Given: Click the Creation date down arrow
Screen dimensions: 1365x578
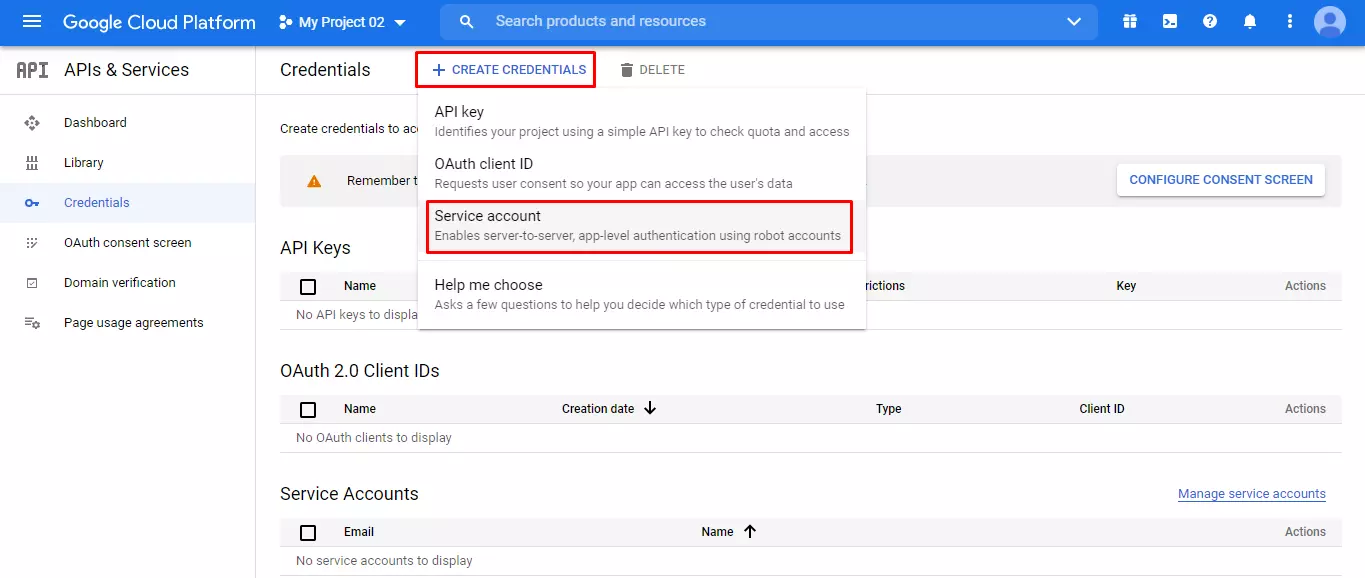Looking at the screenshot, I should pos(650,408).
